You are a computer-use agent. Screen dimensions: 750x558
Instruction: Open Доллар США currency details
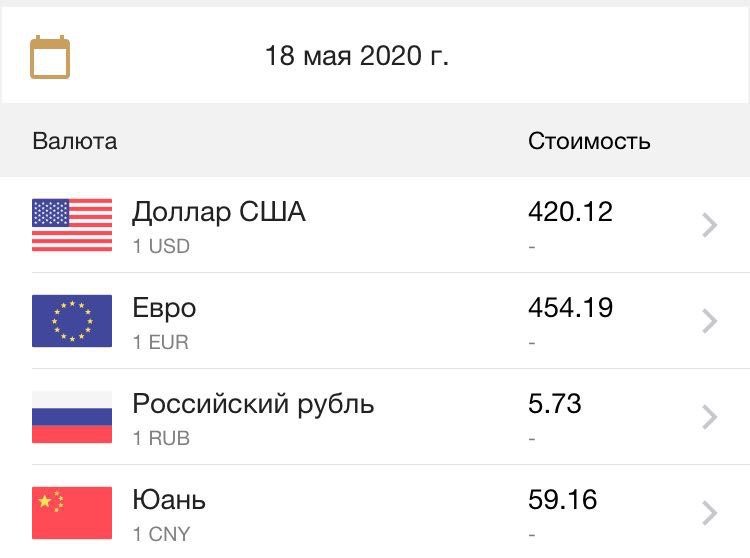tap(375, 225)
